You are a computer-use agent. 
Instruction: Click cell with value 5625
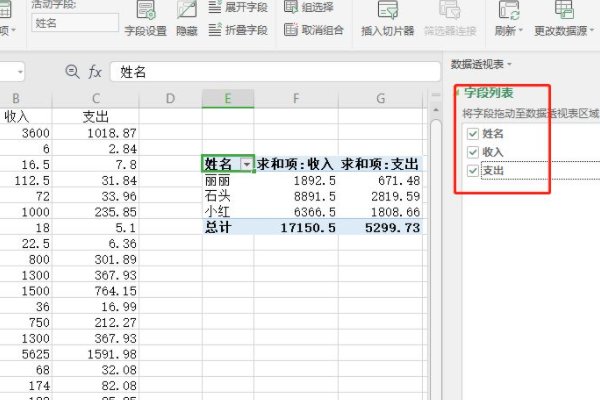(x=26, y=354)
